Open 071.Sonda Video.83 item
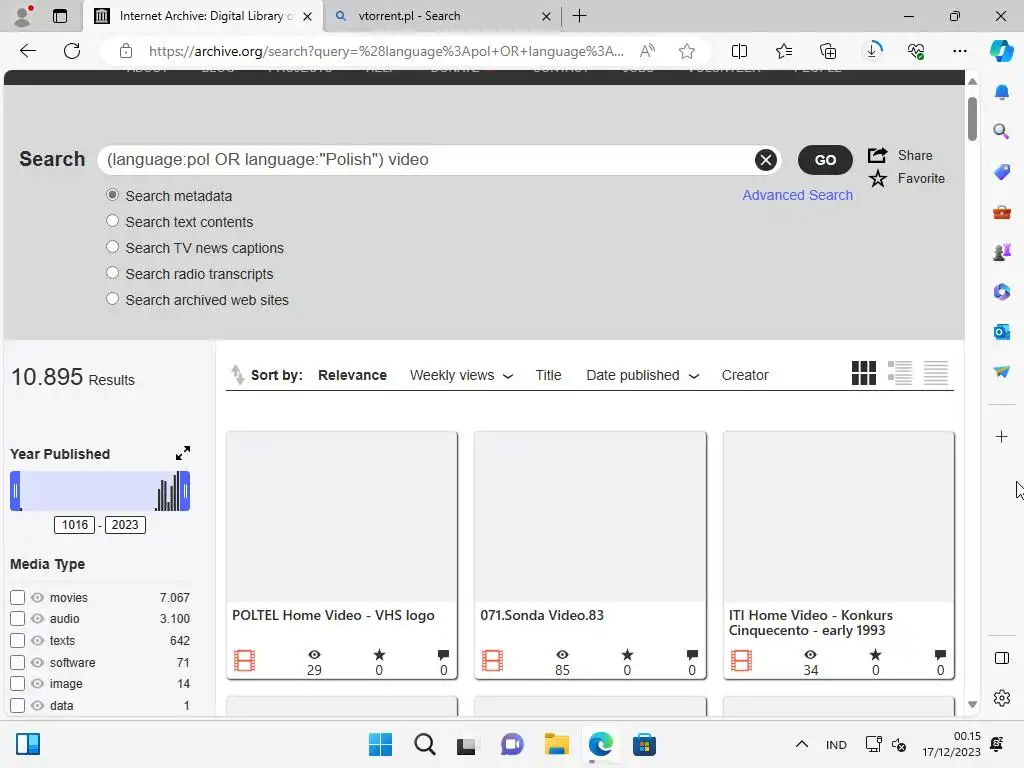The height and width of the screenshot is (768, 1024). point(541,615)
